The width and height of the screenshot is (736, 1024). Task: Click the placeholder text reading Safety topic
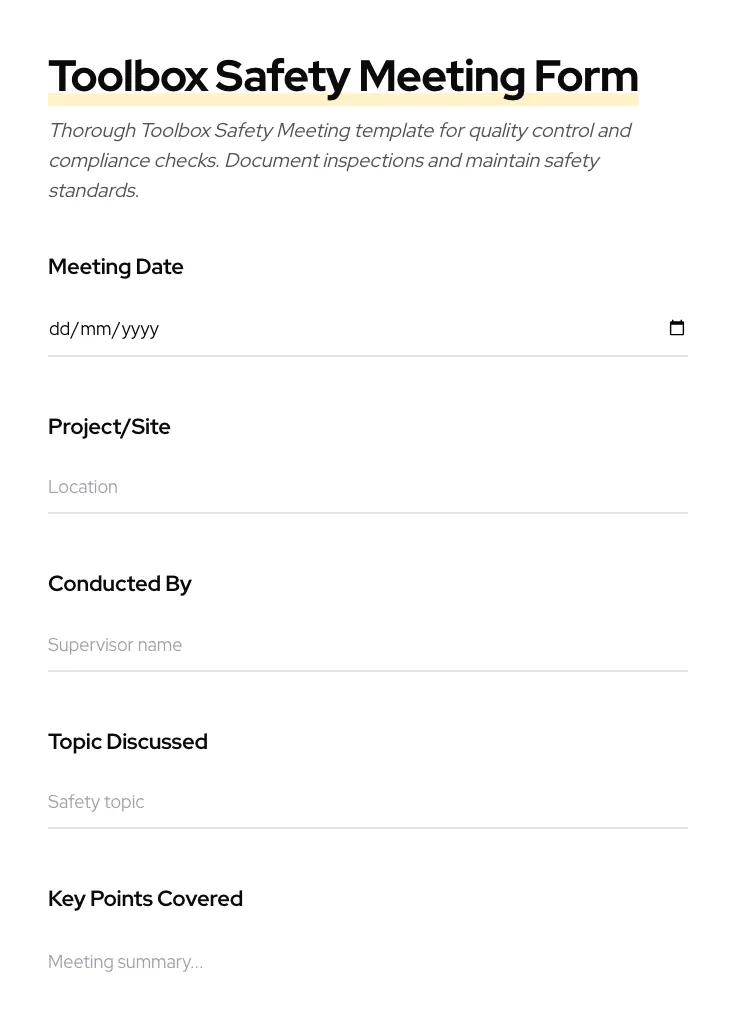tap(96, 802)
